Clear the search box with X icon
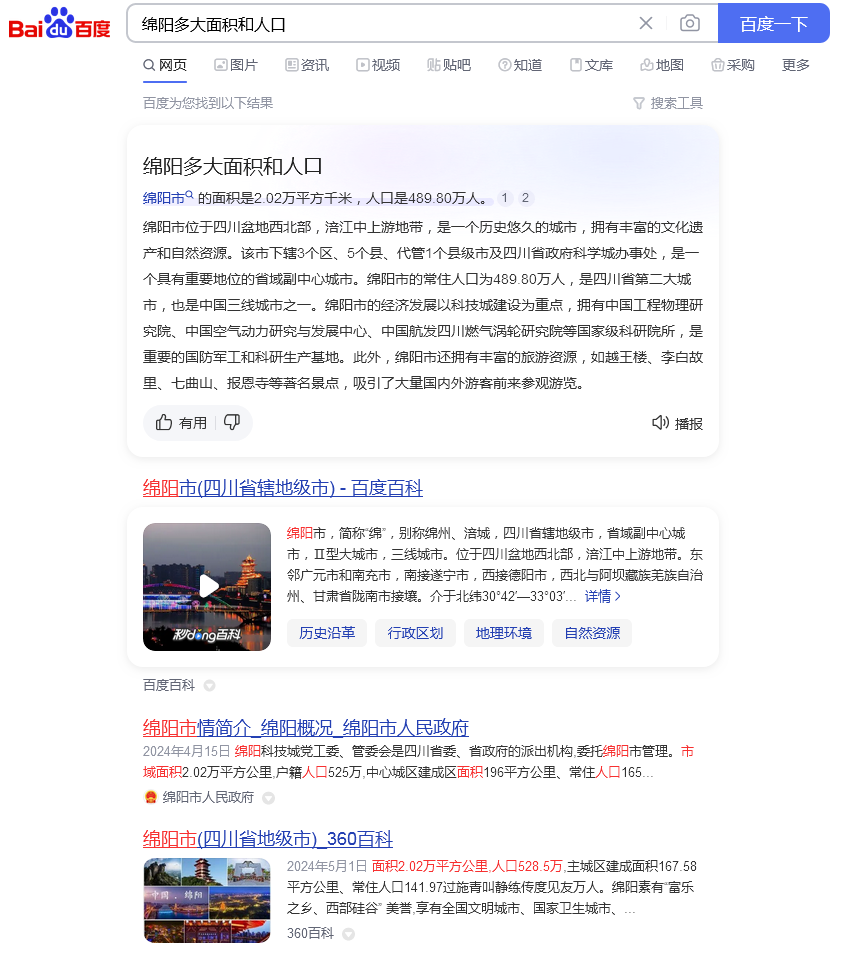 (x=645, y=23)
